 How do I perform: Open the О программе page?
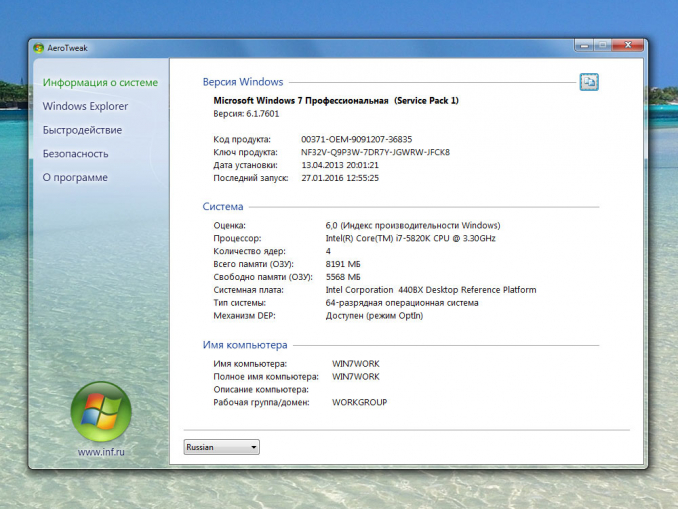[75, 178]
